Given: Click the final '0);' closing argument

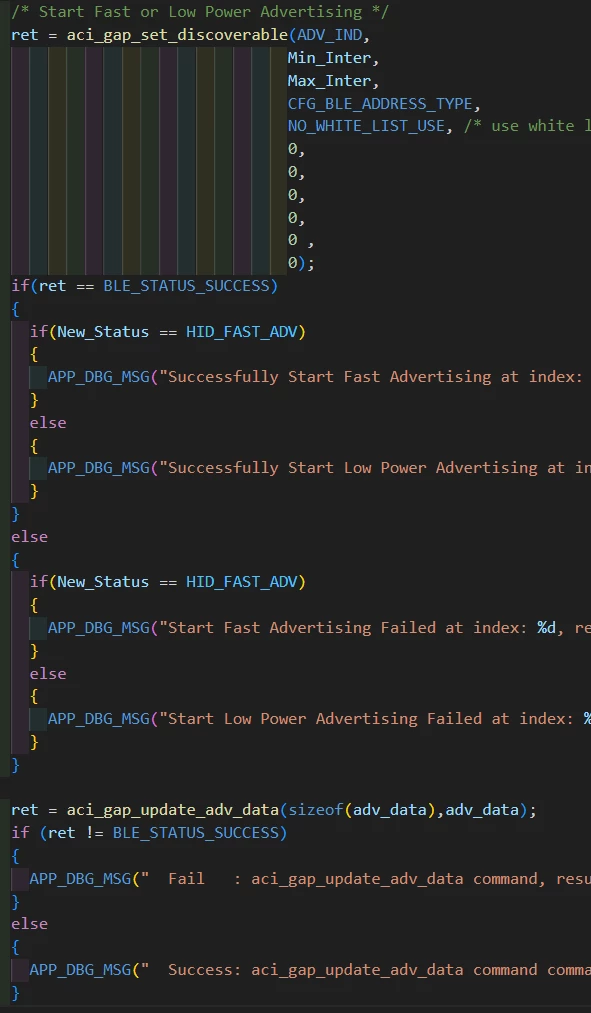Looking at the screenshot, I should 301,264.
